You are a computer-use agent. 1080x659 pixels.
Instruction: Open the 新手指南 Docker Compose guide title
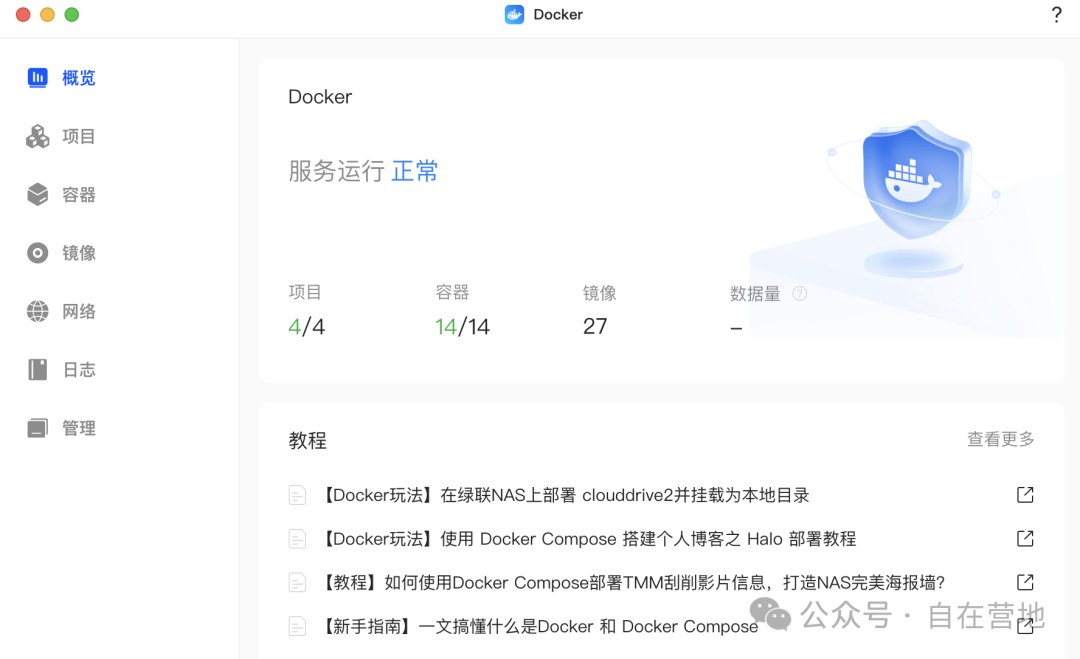(x=538, y=626)
